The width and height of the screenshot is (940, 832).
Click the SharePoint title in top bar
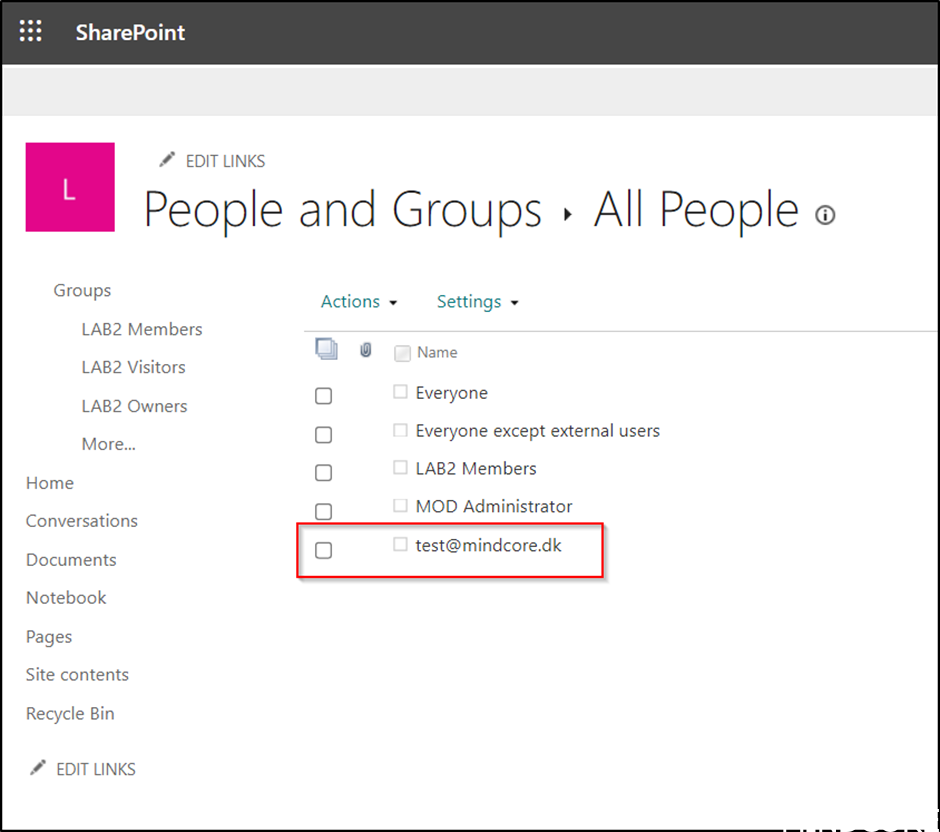pyautogui.click(x=130, y=32)
